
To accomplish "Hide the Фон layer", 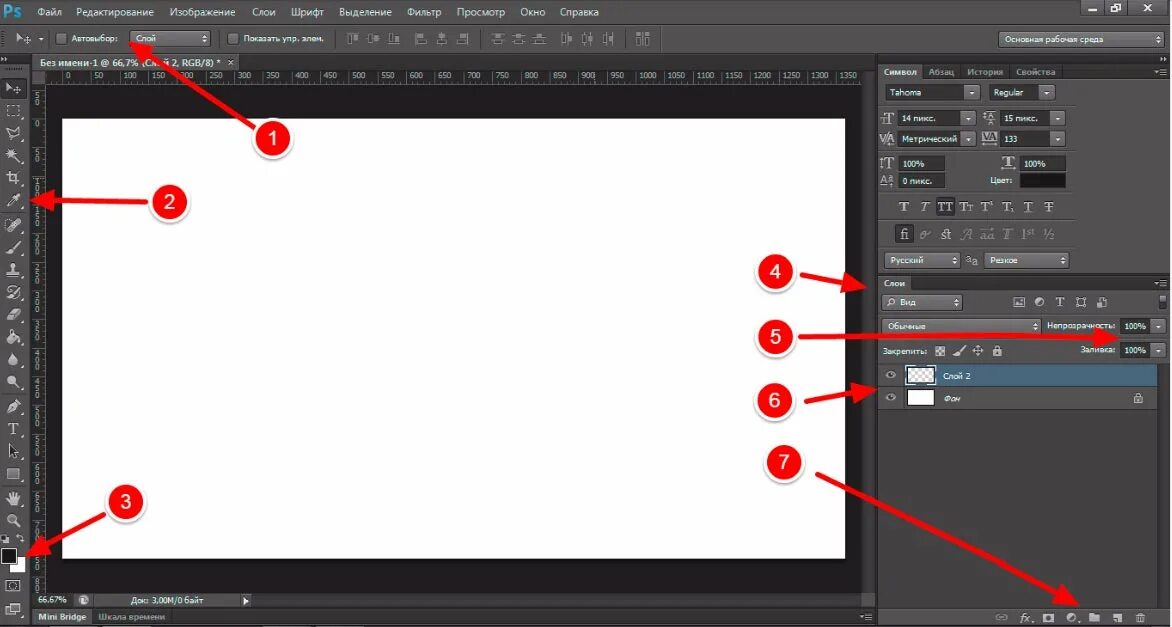I will [x=890, y=398].
